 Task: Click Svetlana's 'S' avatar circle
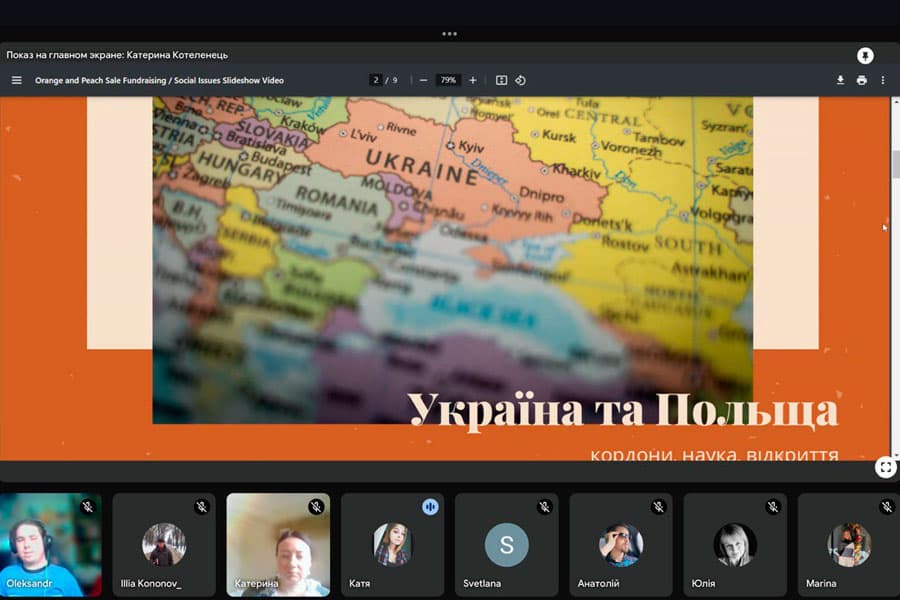[507, 545]
